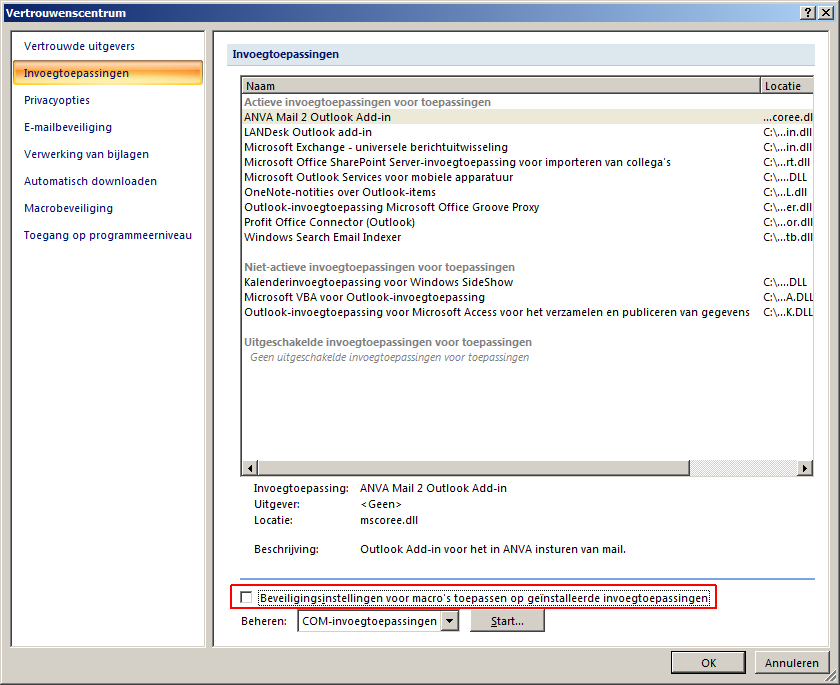The height and width of the screenshot is (685, 840).
Task: Click the Annuleren button
Action: pos(791,662)
